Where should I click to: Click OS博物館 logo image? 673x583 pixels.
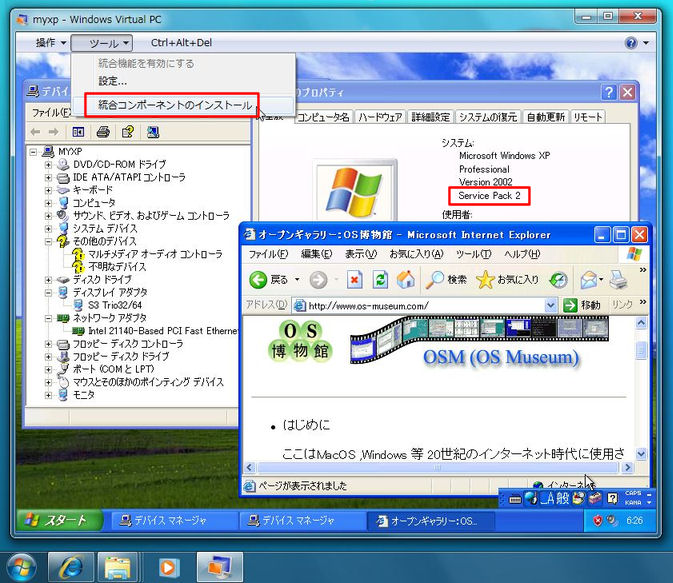300,342
